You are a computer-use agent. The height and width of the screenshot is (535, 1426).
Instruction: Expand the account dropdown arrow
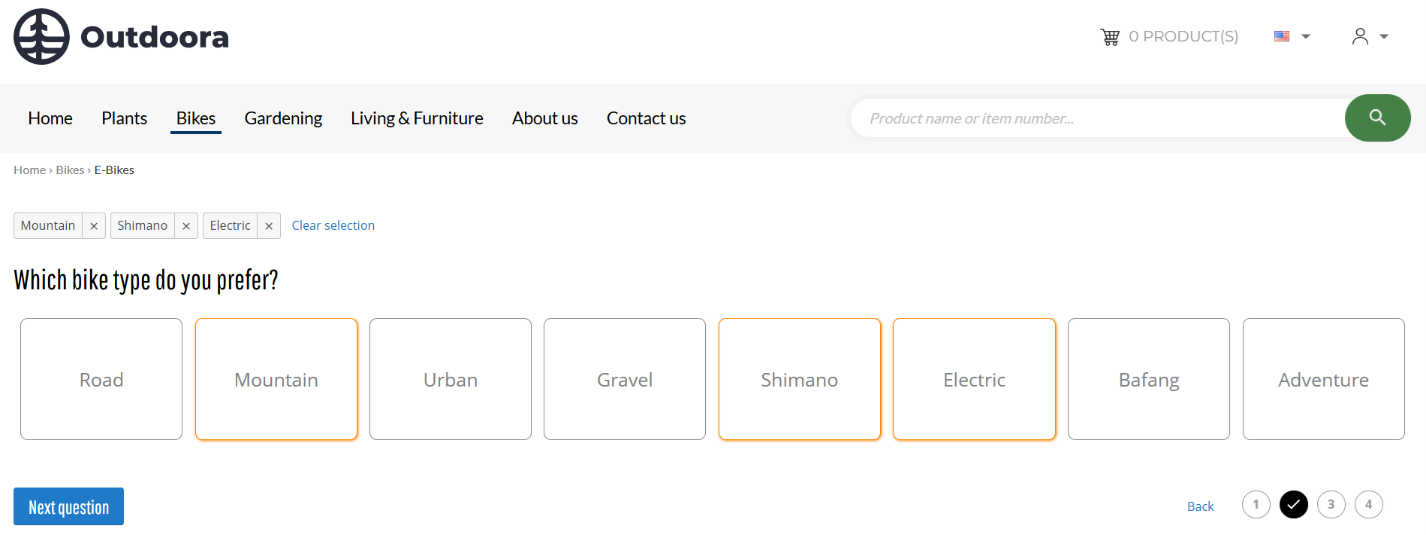1384,37
